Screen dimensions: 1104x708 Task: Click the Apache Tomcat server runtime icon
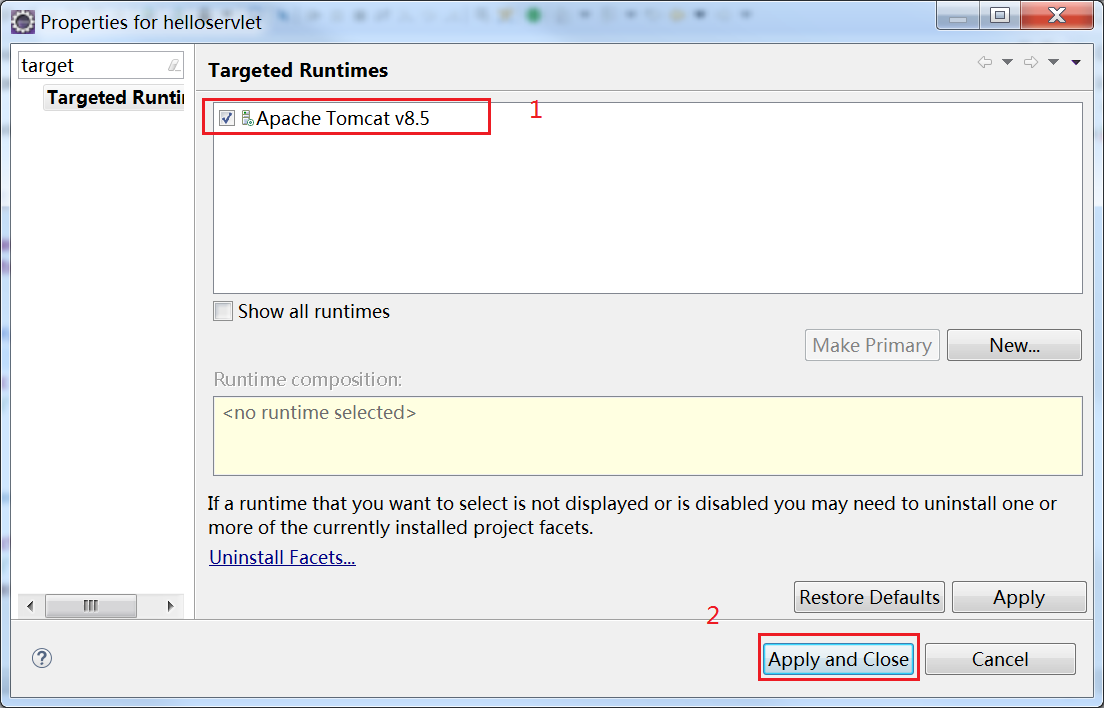[247, 118]
